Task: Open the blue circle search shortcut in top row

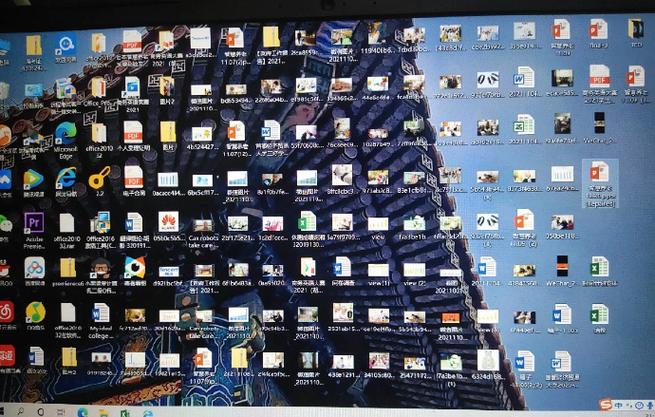Action: click(x=66, y=46)
